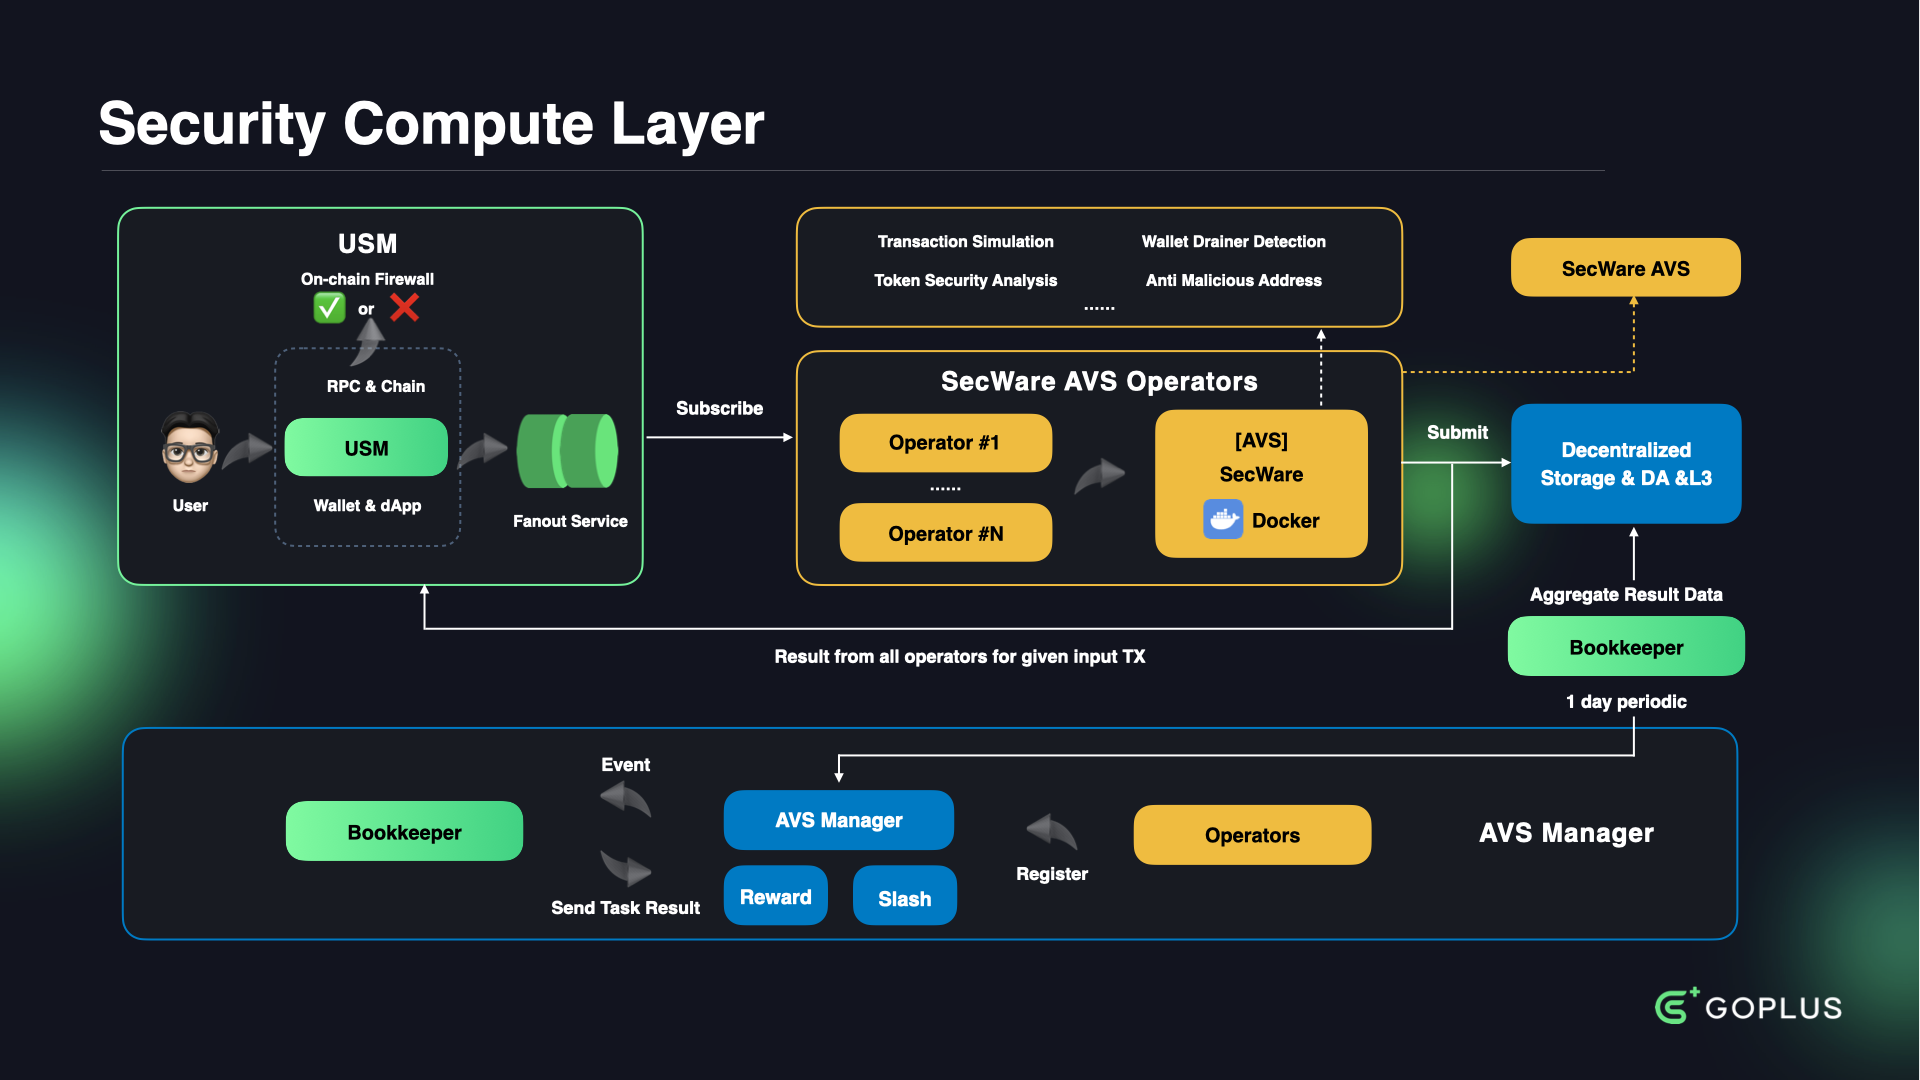Click the GoPlus logo

click(x=1748, y=1006)
